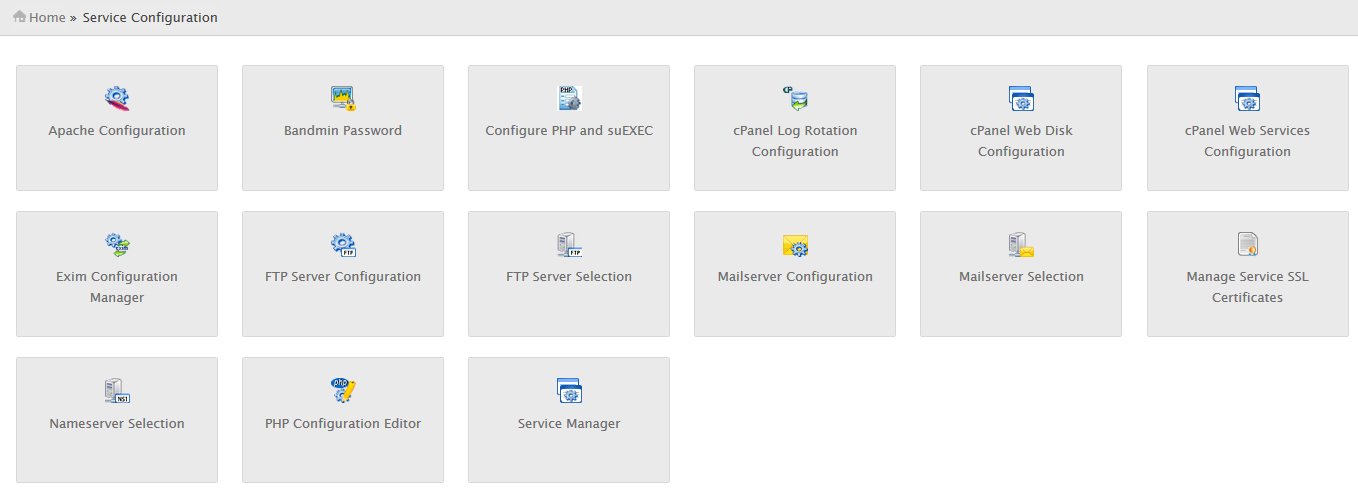Click the Bandmin Password icon
Image resolution: width=1358 pixels, height=498 pixels.
click(x=343, y=98)
